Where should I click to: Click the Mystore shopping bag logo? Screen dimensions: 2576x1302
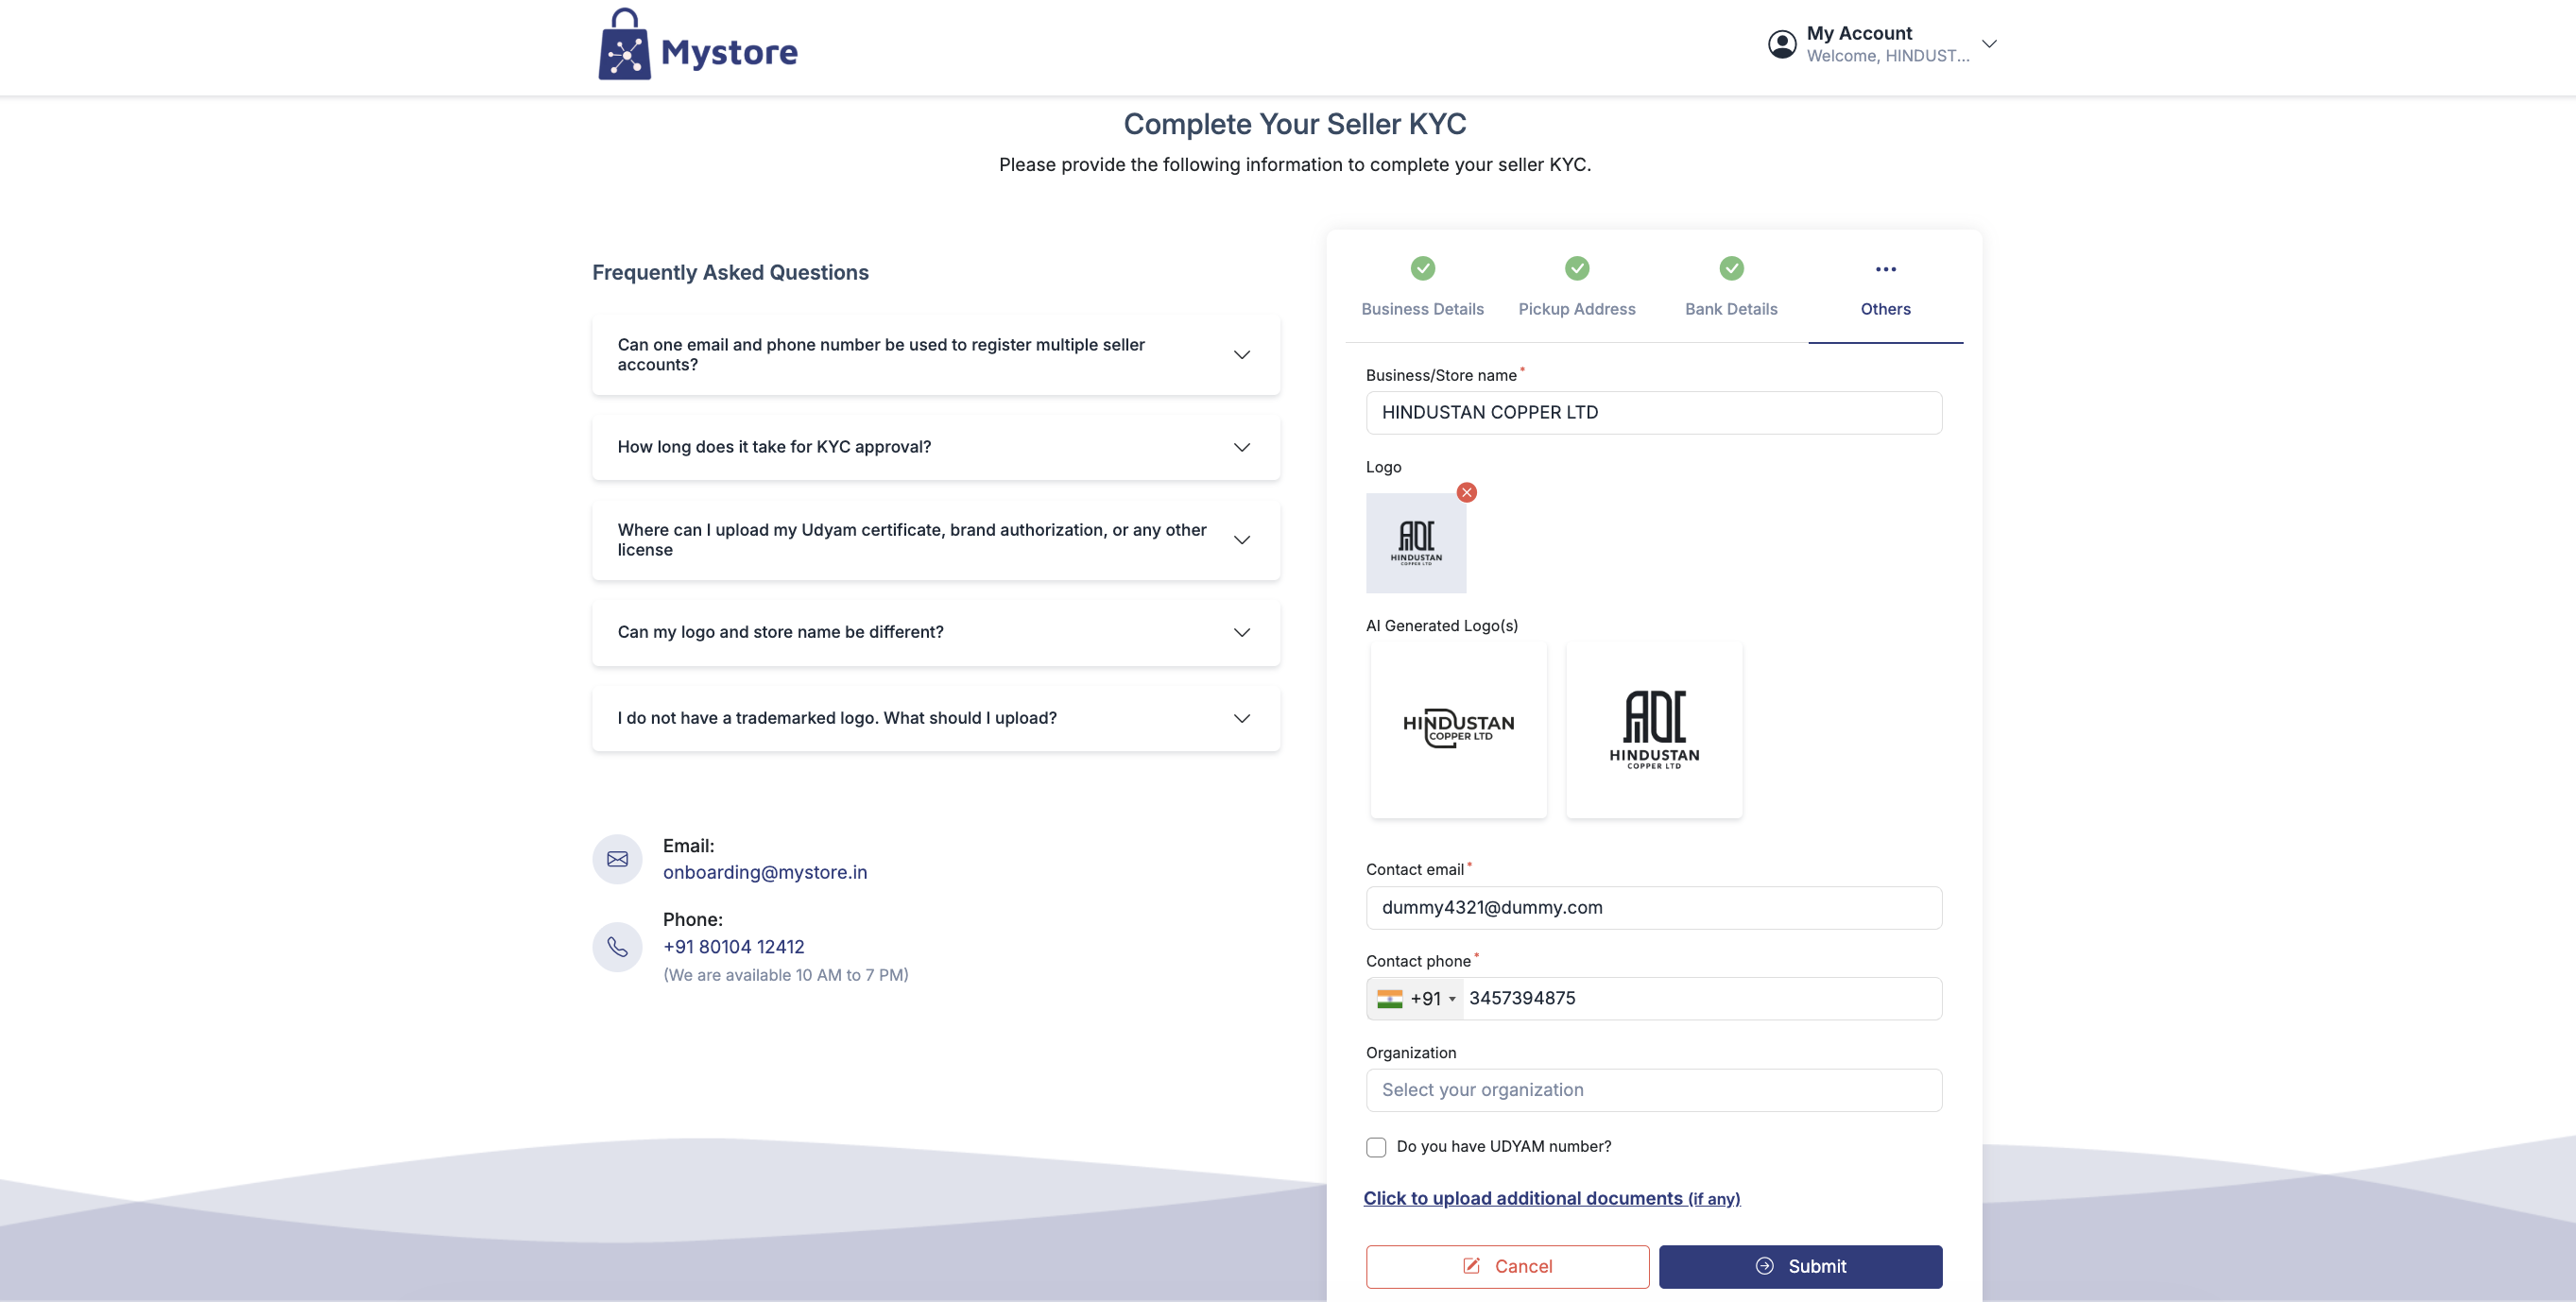tap(624, 46)
